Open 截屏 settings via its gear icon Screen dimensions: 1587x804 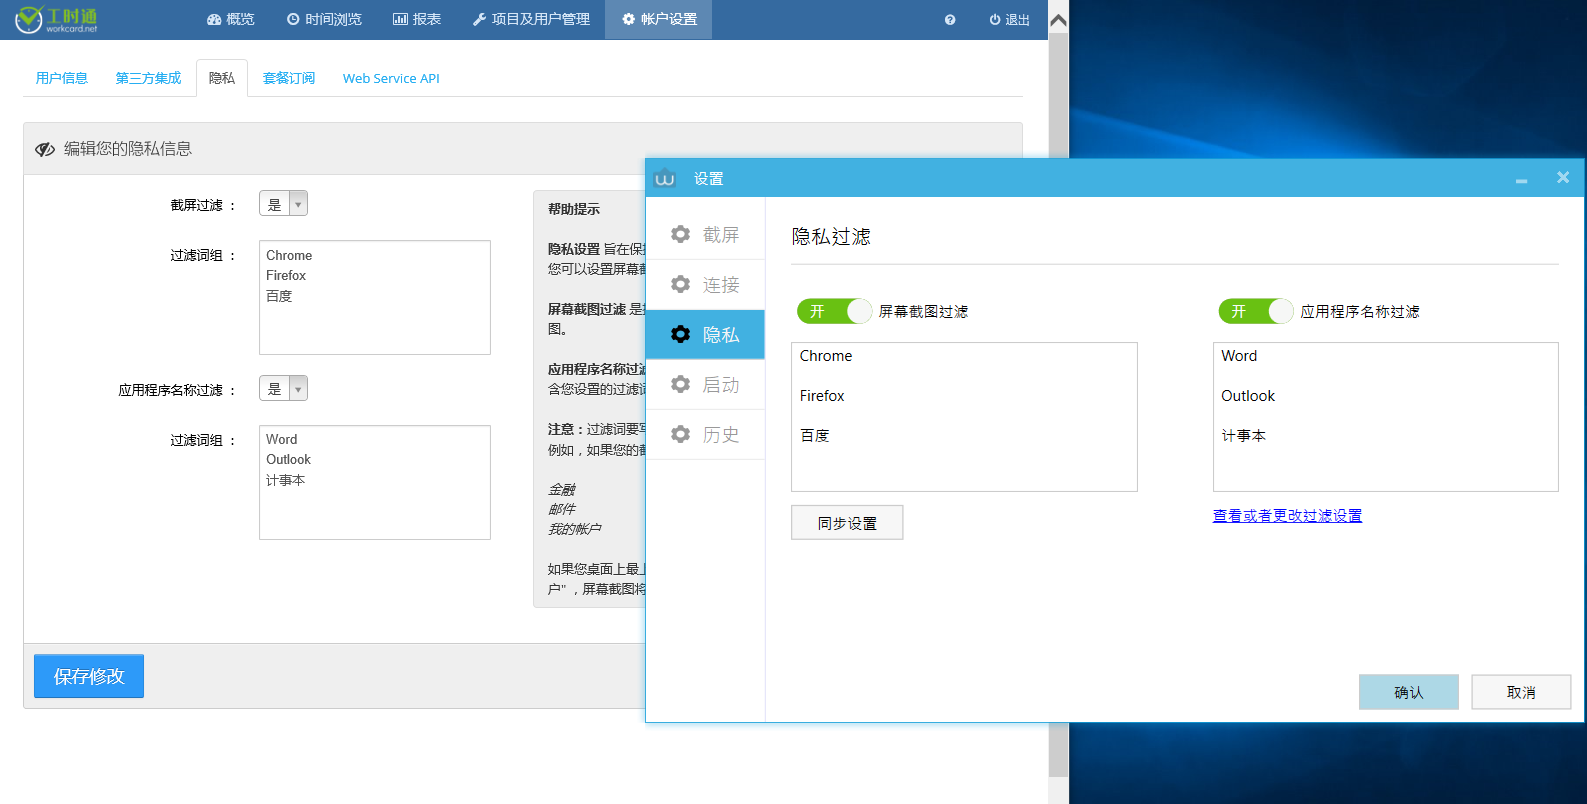pos(681,234)
